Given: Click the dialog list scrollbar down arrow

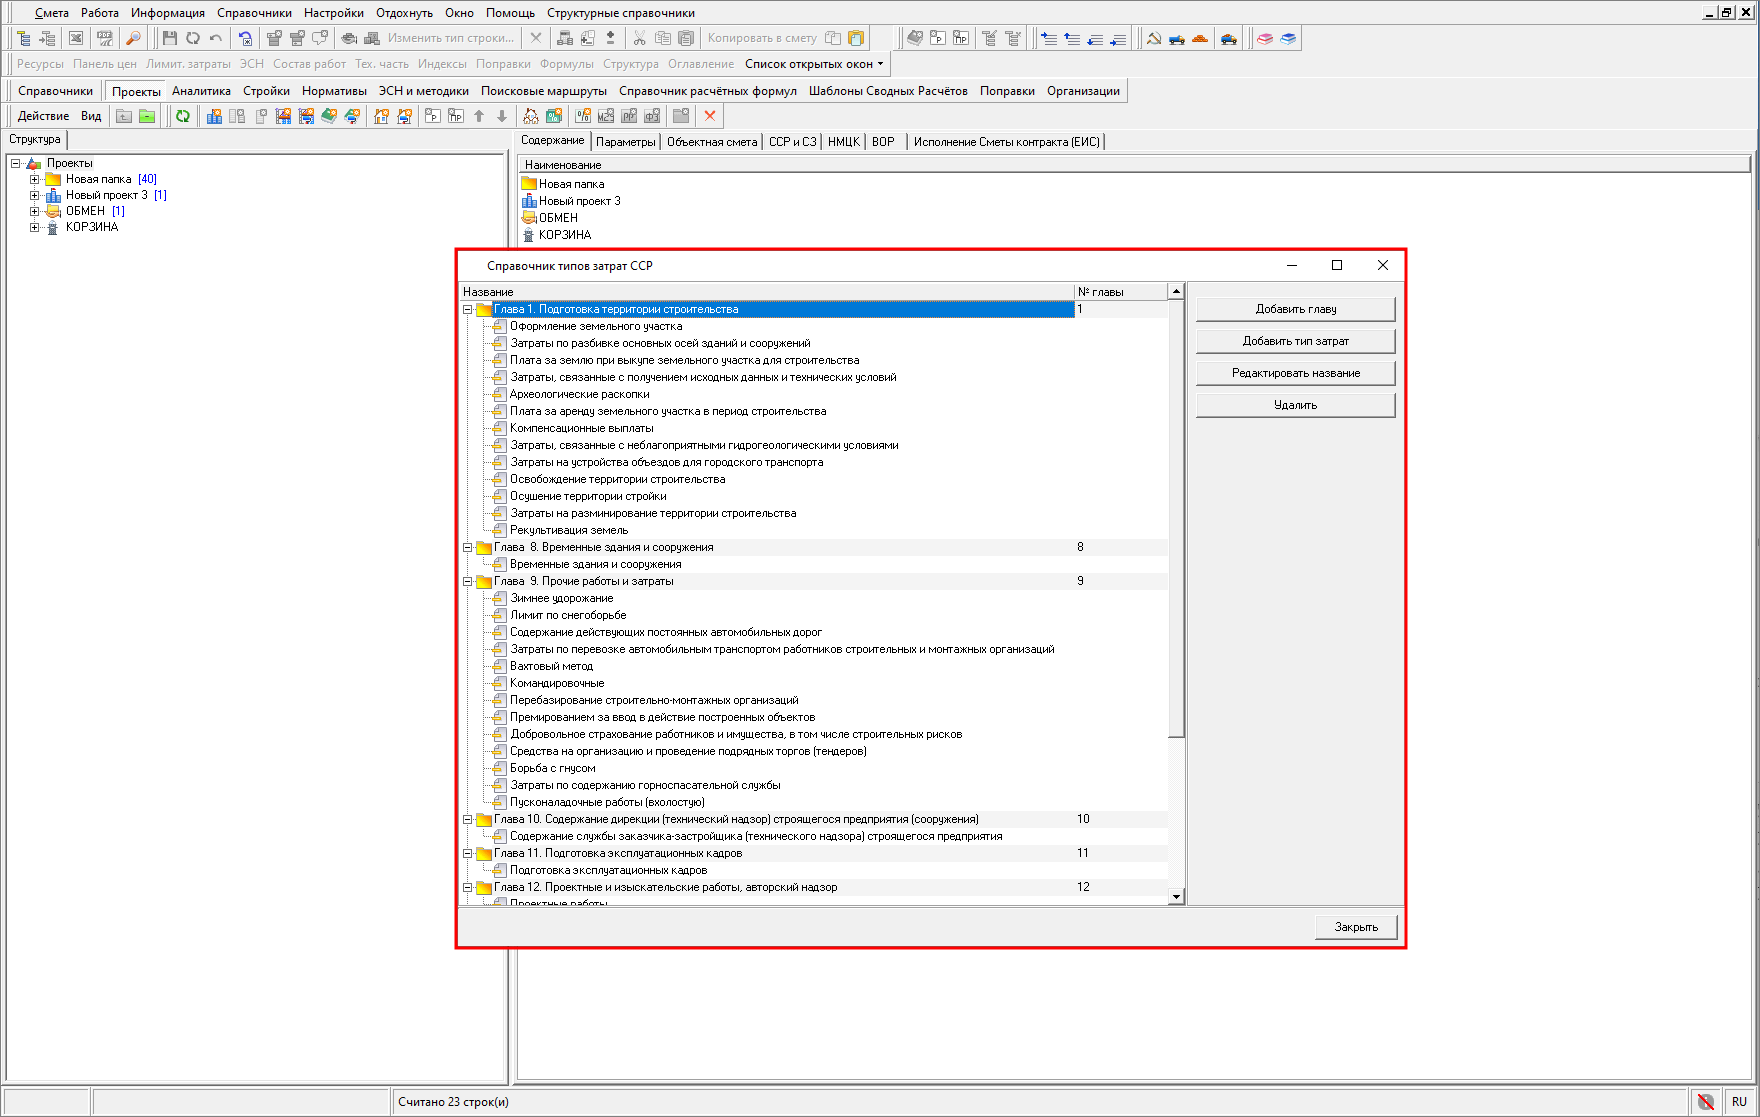Looking at the screenshot, I should (1176, 897).
